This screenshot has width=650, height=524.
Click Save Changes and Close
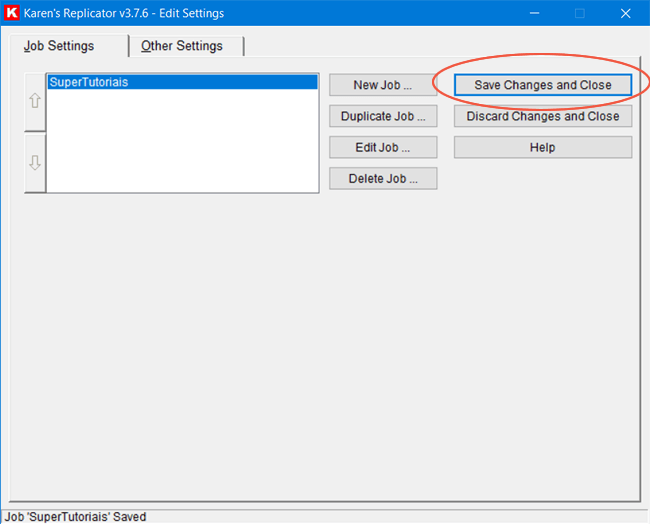click(x=543, y=85)
